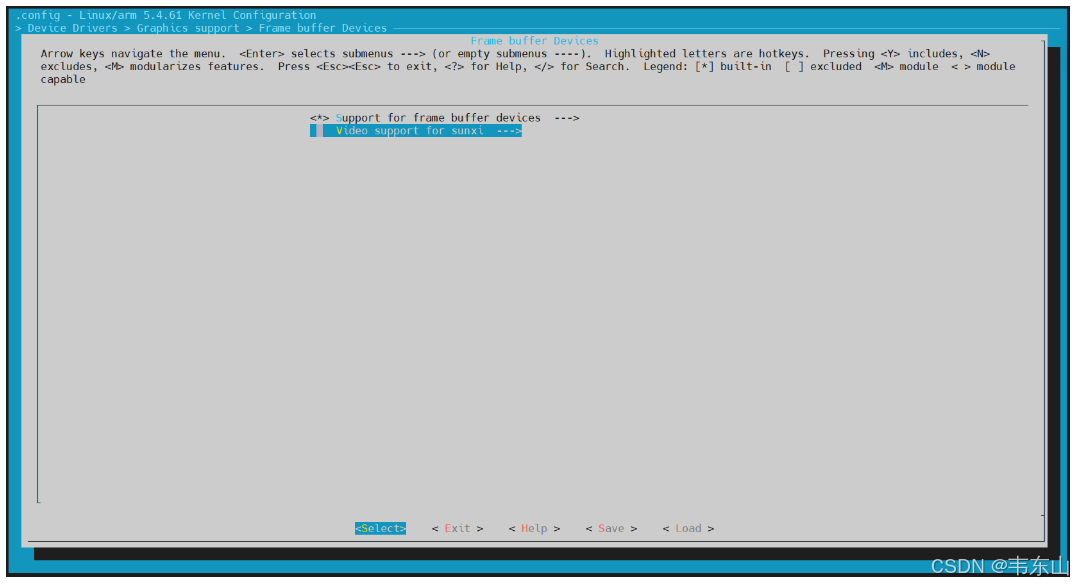Screen dimensions: 1075x584
Task: Click the Graphics support breadcrumb
Action: pyautogui.click(x=188, y=28)
